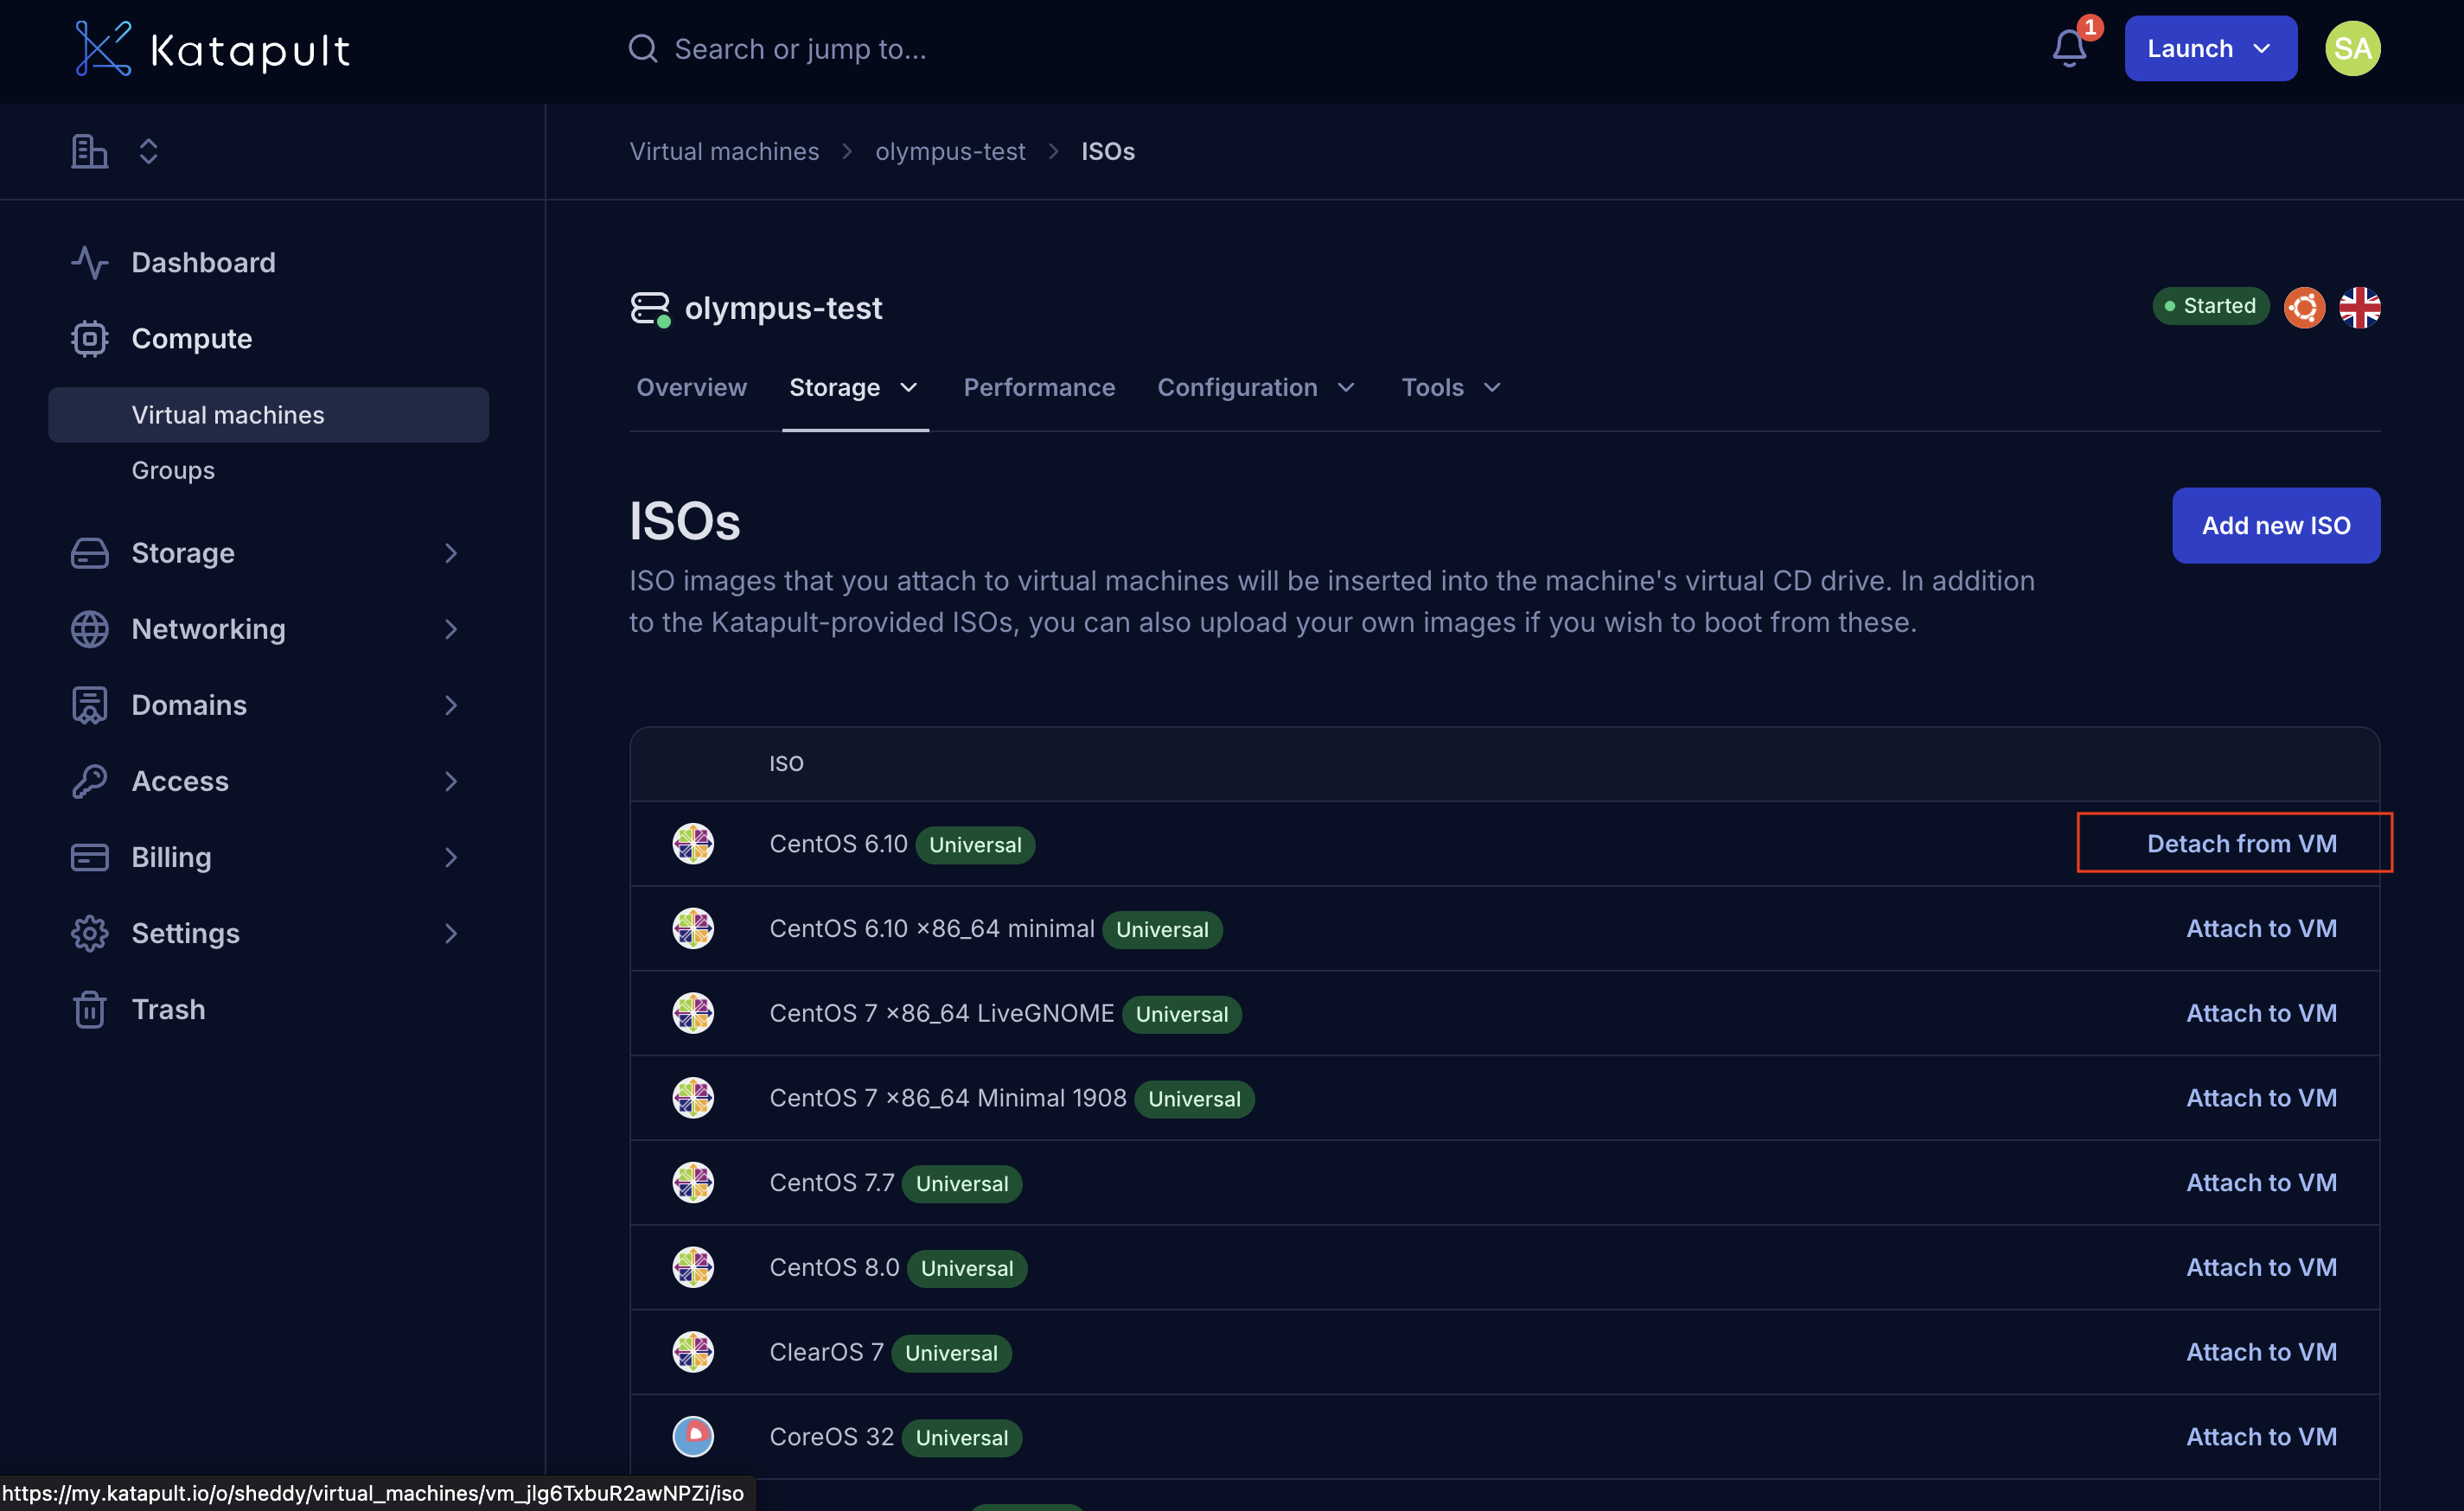
Task: Open the organization switcher arrows
Action: pyautogui.click(x=148, y=151)
